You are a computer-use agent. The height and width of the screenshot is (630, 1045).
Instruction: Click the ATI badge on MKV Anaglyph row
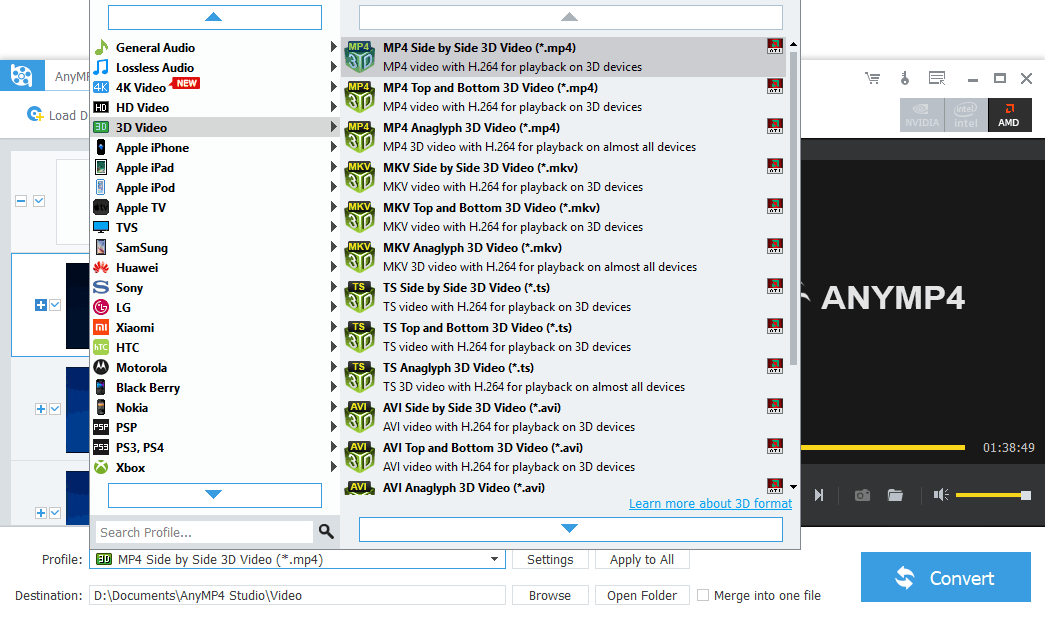(x=774, y=246)
